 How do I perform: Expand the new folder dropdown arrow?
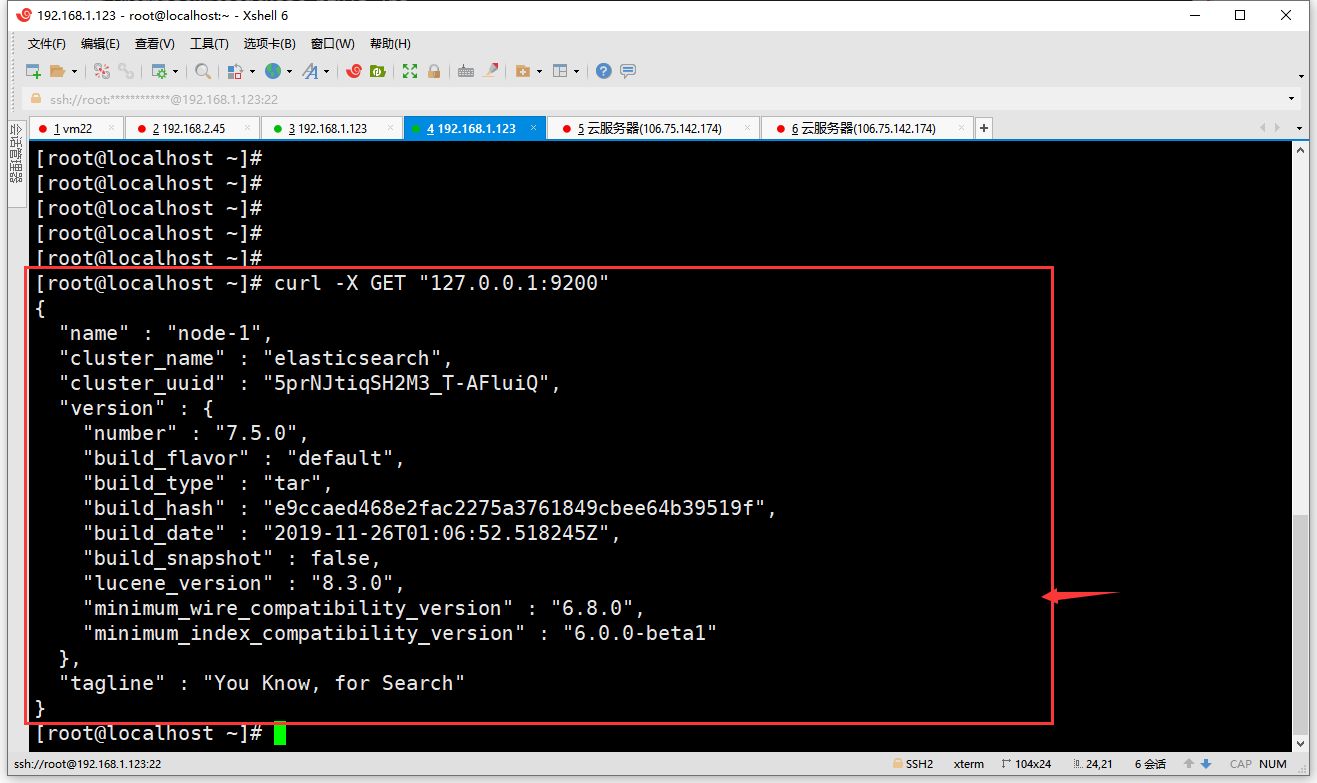click(539, 71)
